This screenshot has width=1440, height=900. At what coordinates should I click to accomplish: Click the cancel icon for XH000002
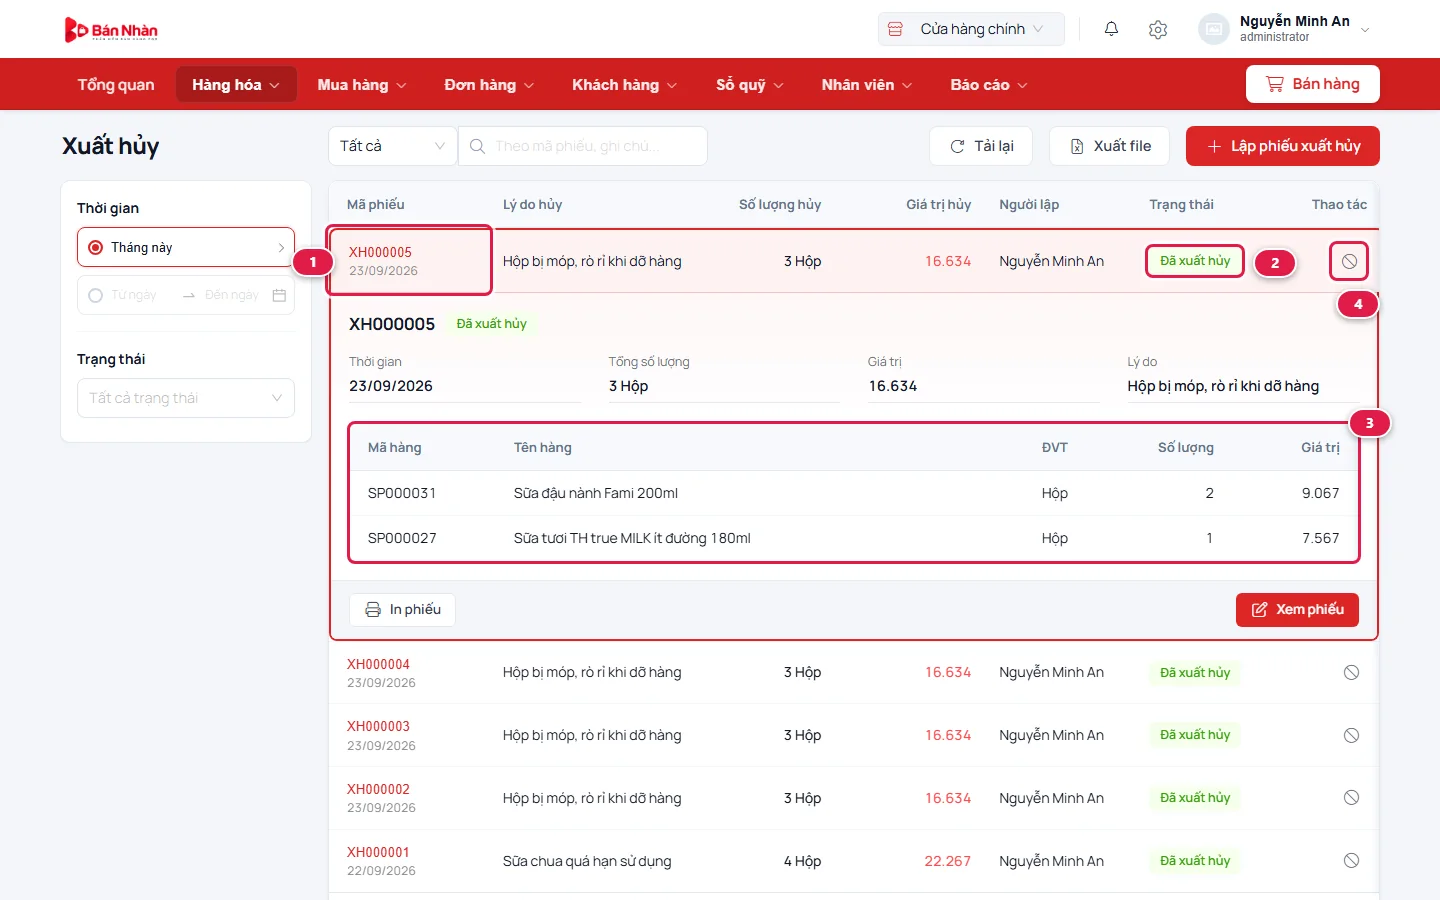pyautogui.click(x=1351, y=798)
